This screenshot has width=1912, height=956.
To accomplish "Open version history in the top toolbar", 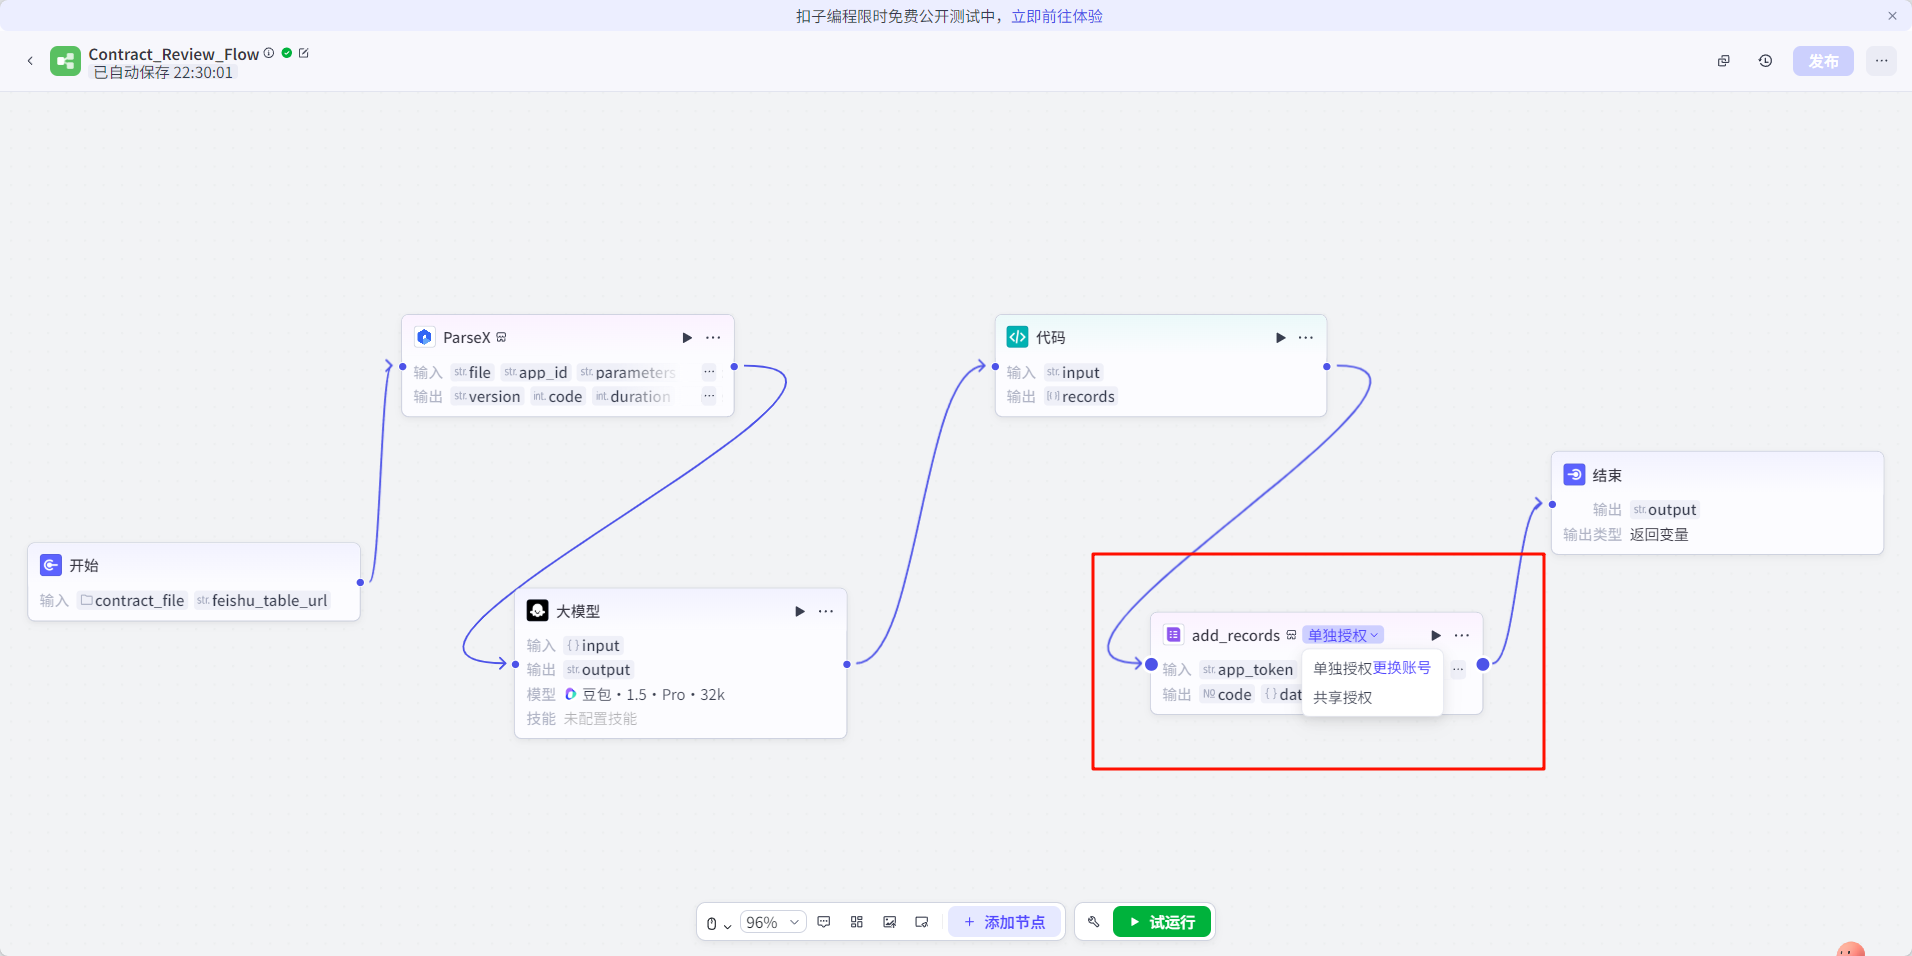I will [1765, 60].
